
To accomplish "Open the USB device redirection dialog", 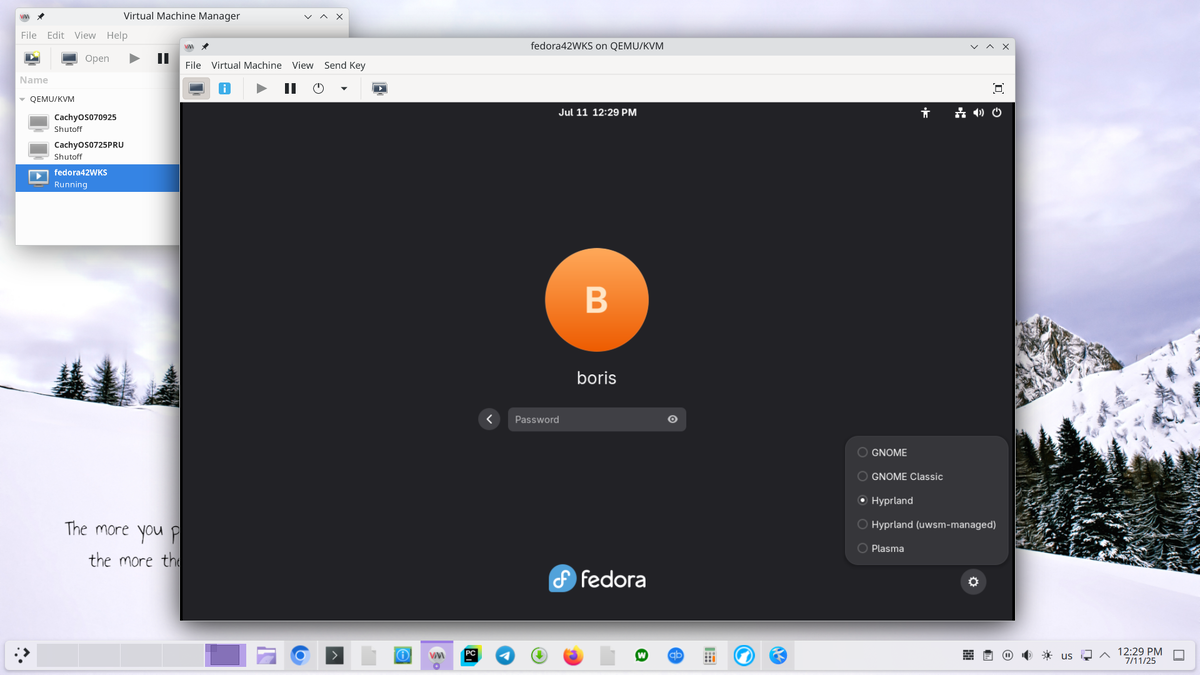I will point(379,88).
